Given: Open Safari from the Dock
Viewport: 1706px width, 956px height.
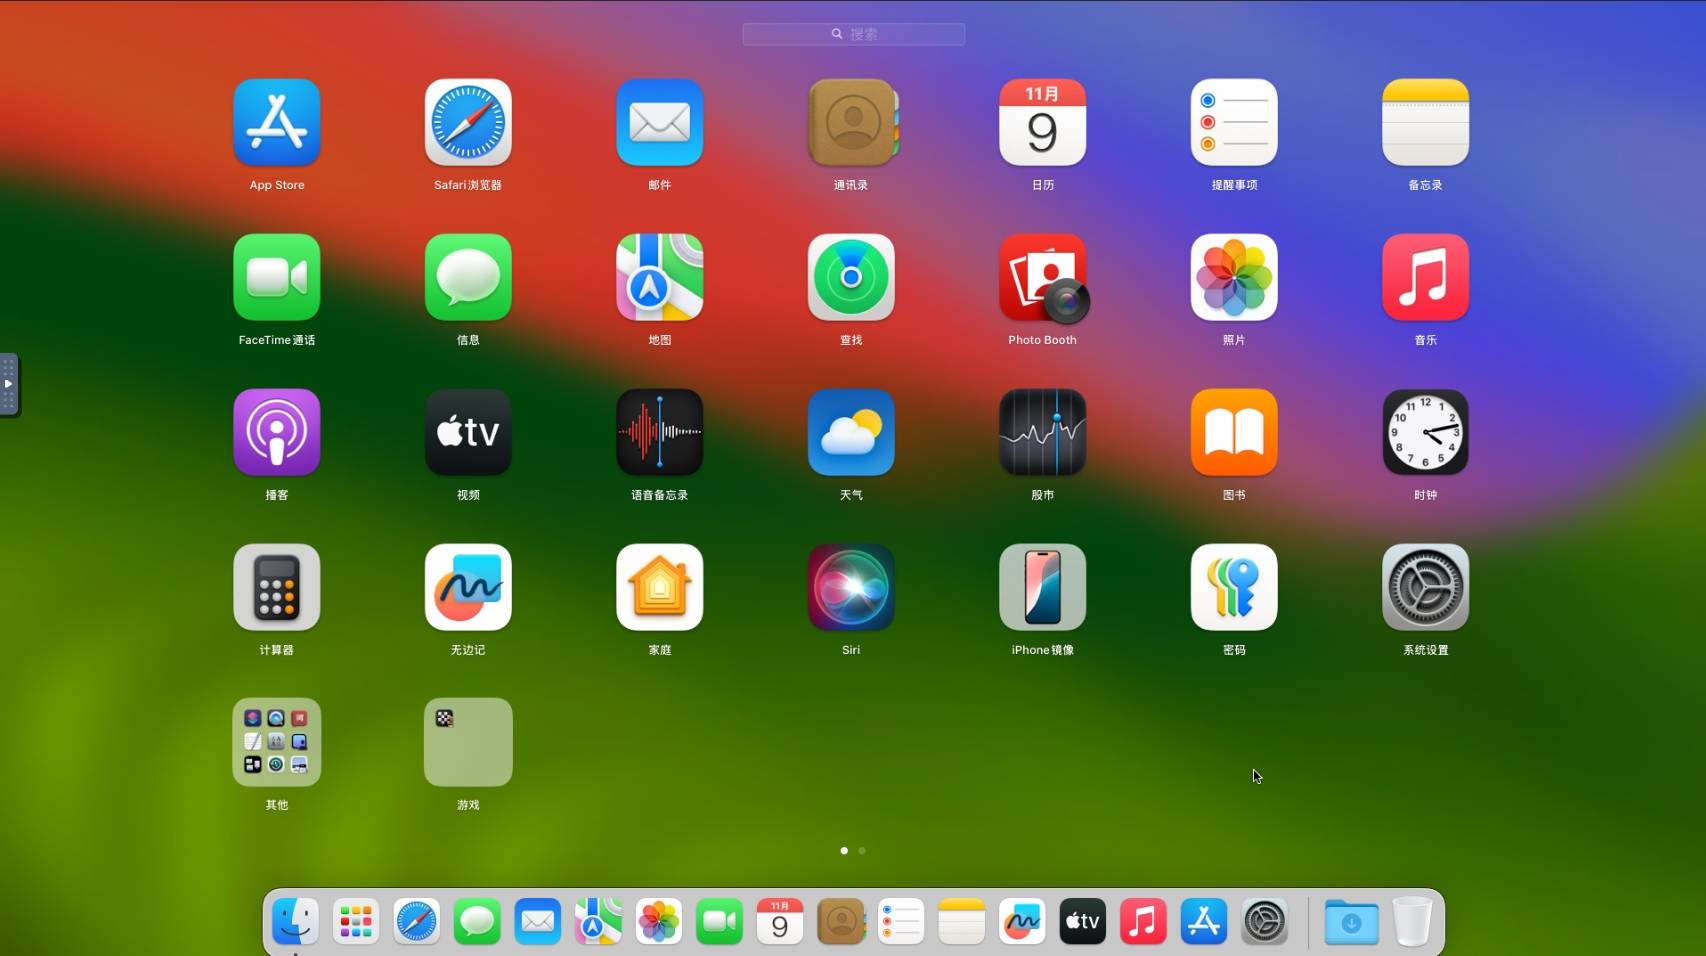Looking at the screenshot, I should pyautogui.click(x=416, y=921).
